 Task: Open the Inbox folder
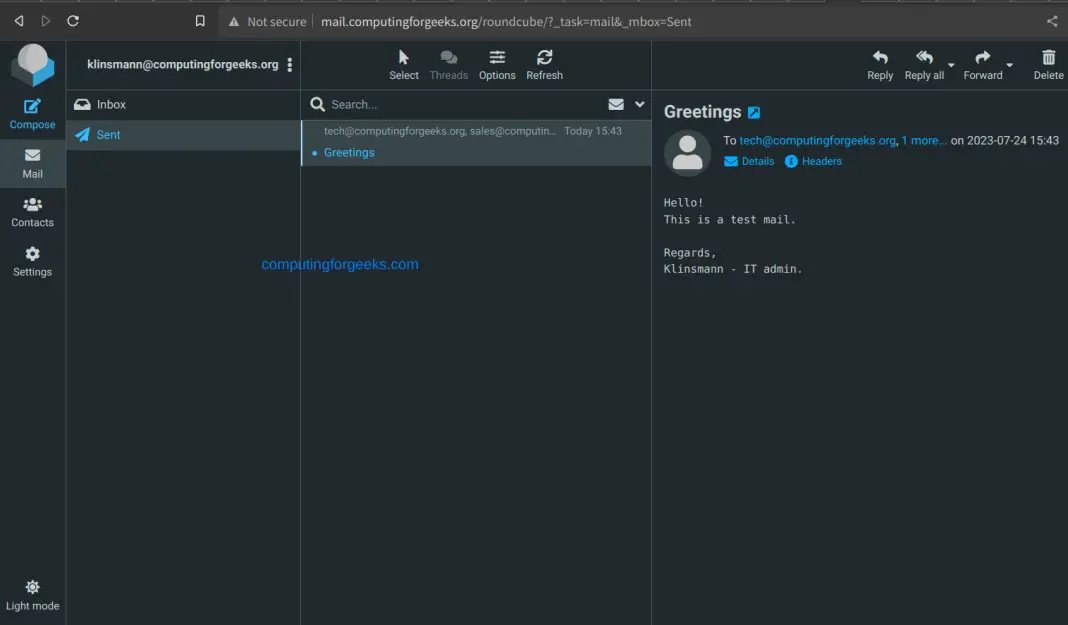tap(111, 104)
